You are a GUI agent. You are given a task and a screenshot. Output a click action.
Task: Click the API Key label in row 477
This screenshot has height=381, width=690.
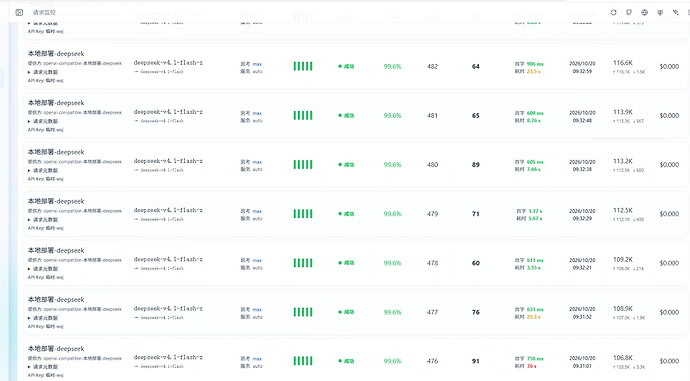click(45, 326)
